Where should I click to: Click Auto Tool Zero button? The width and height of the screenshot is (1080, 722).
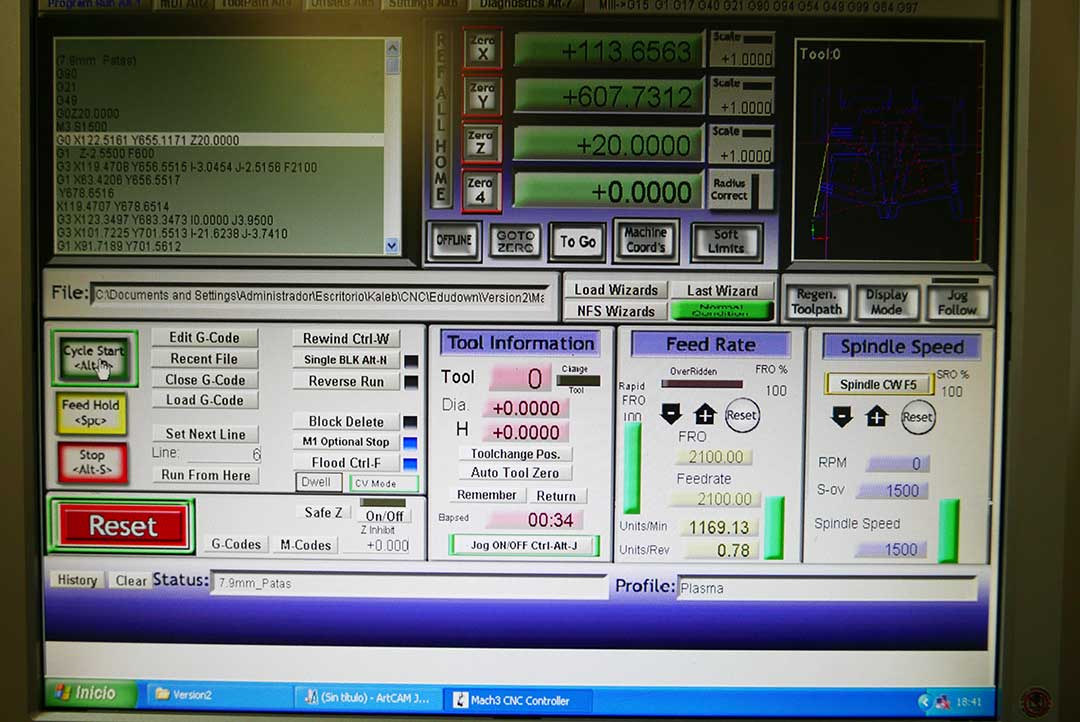[515, 473]
